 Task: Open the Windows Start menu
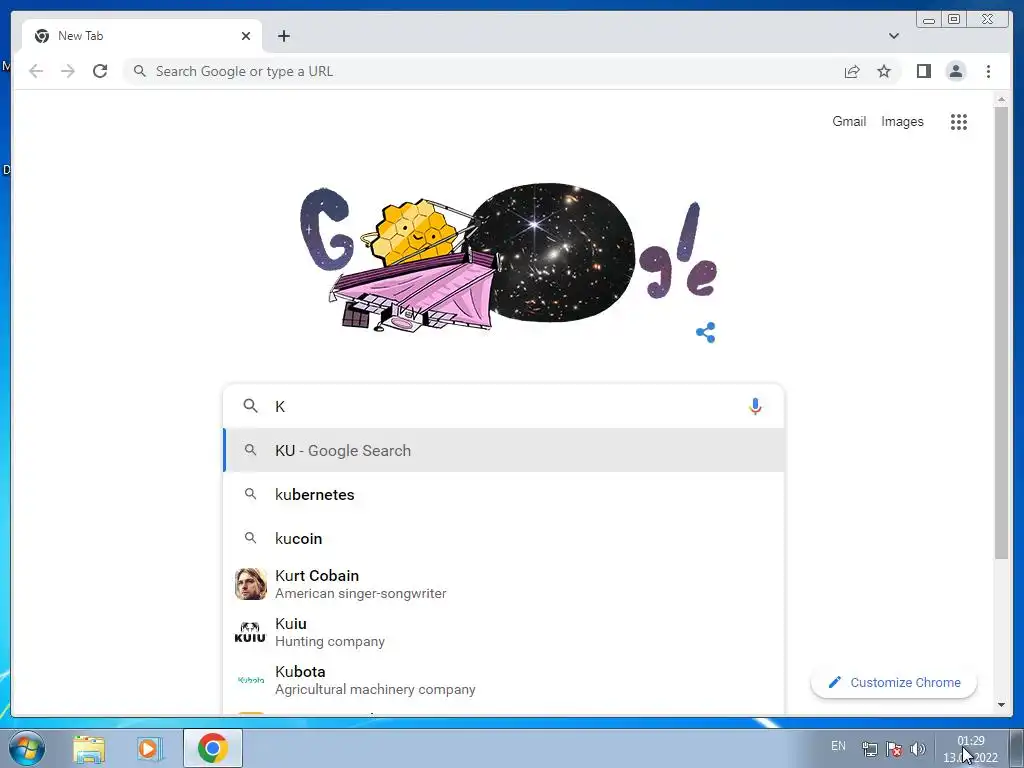coord(25,748)
